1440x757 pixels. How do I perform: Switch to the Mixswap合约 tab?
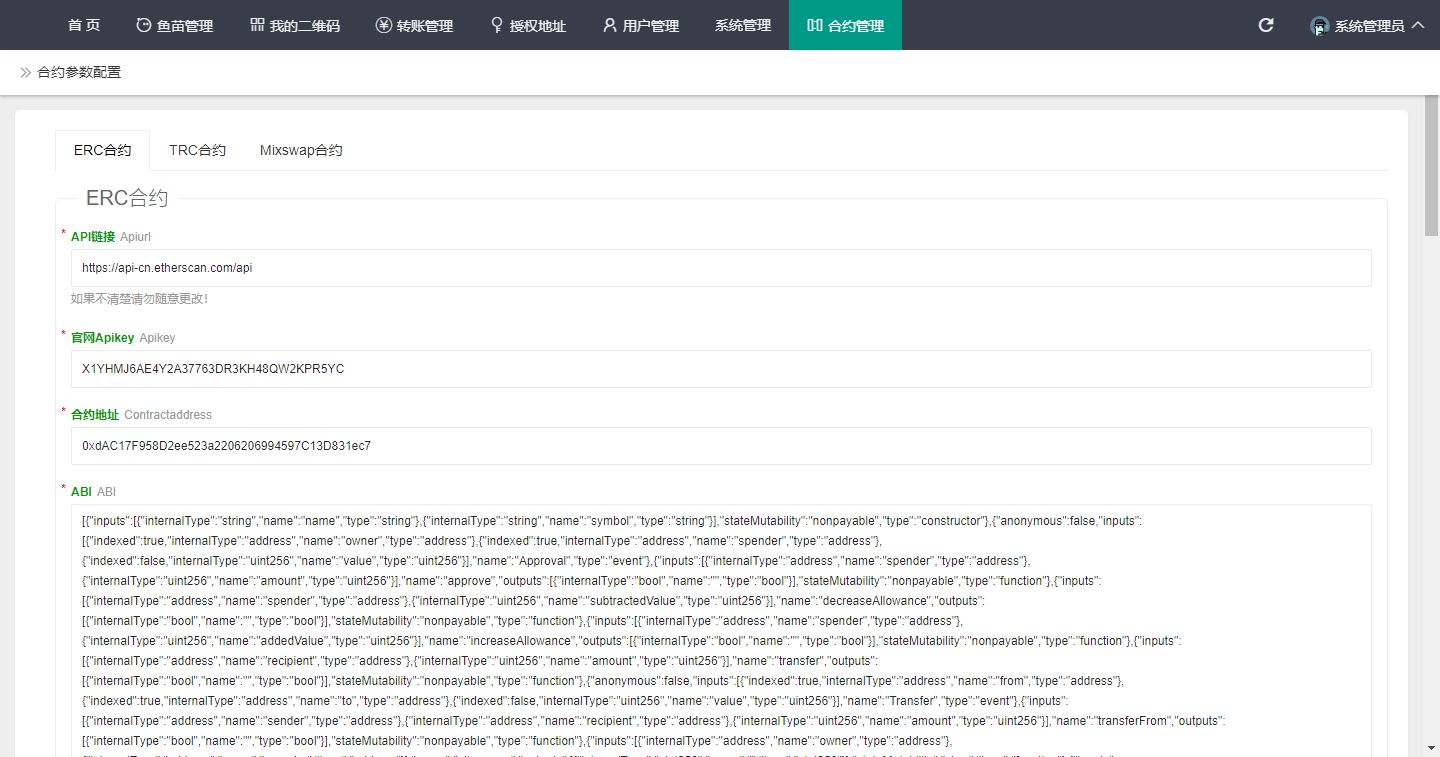click(301, 150)
